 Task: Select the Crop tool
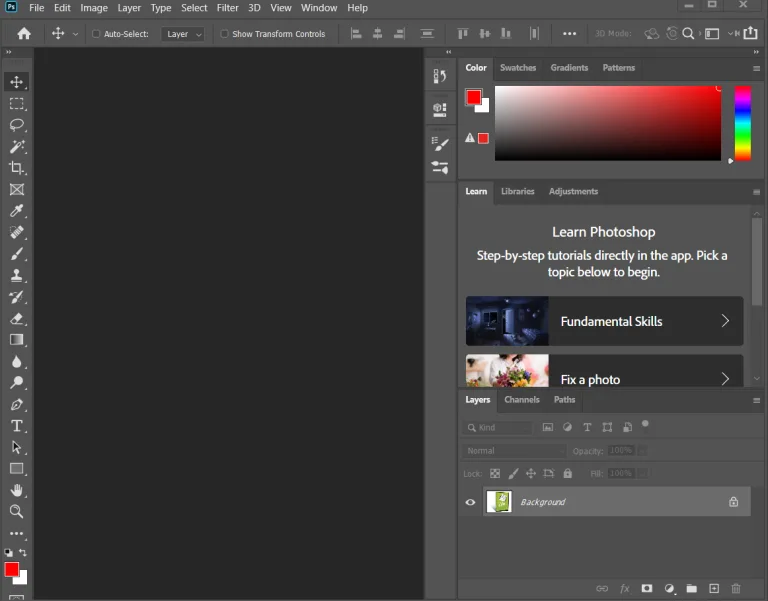(x=17, y=168)
